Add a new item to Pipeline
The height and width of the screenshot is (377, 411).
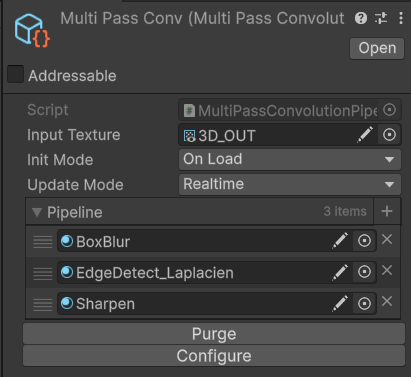[387, 211]
